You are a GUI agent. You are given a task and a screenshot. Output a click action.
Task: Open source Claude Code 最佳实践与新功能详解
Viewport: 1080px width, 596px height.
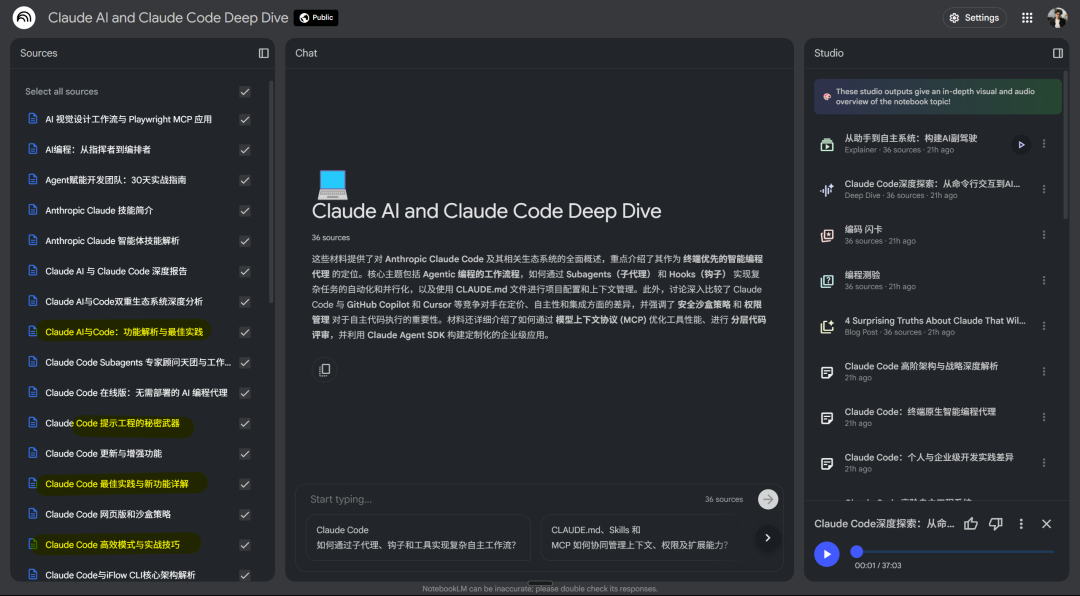coord(117,484)
